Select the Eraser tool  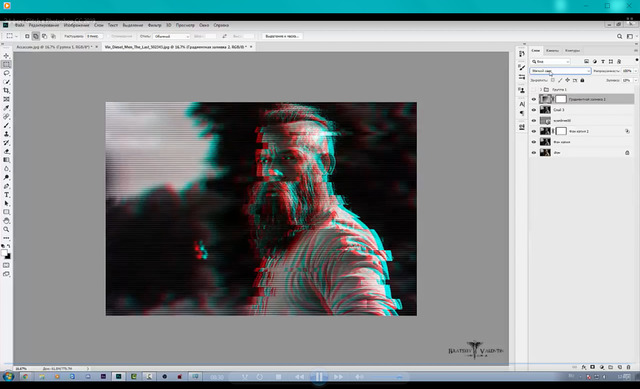(x=6, y=151)
